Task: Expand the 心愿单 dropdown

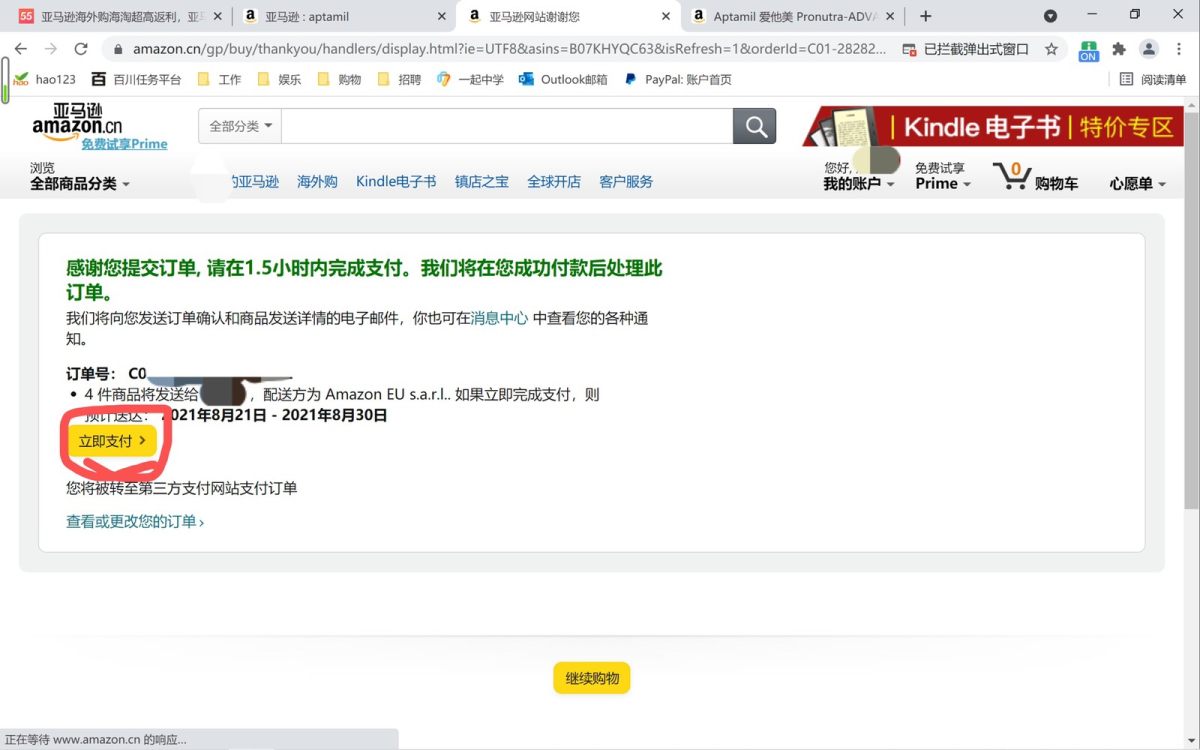Action: click(x=1138, y=184)
